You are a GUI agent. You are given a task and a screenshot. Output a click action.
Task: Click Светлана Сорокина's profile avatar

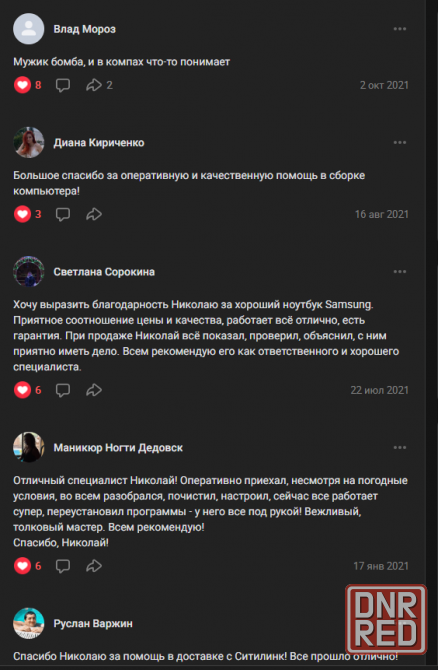[x=29, y=272]
